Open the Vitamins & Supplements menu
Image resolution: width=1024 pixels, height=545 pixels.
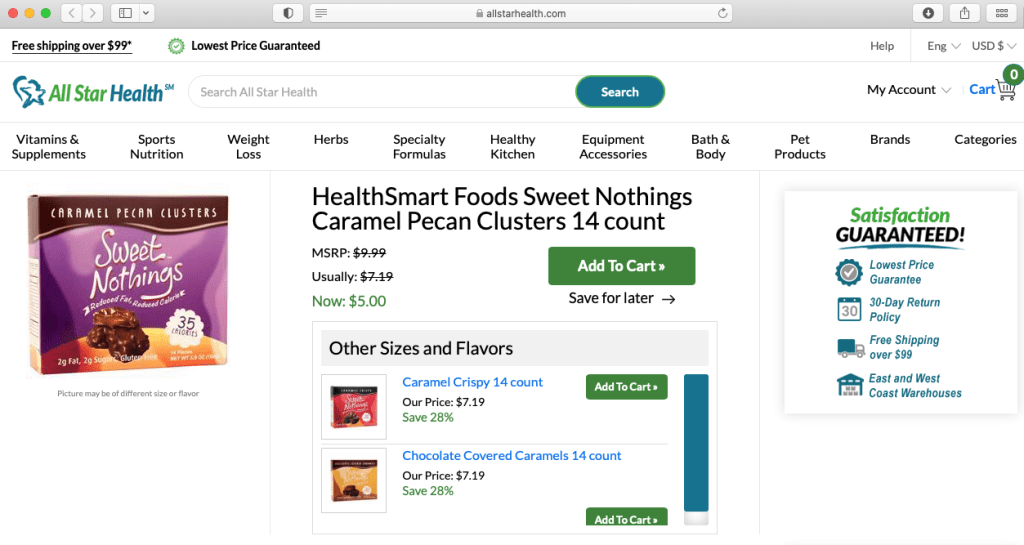click(x=48, y=147)
